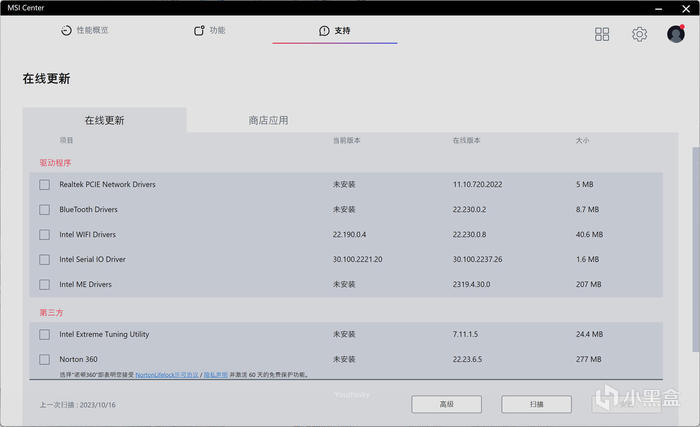Check Norton 360 checkbox
The image size is (700, 427).
[x=44, y=360]
